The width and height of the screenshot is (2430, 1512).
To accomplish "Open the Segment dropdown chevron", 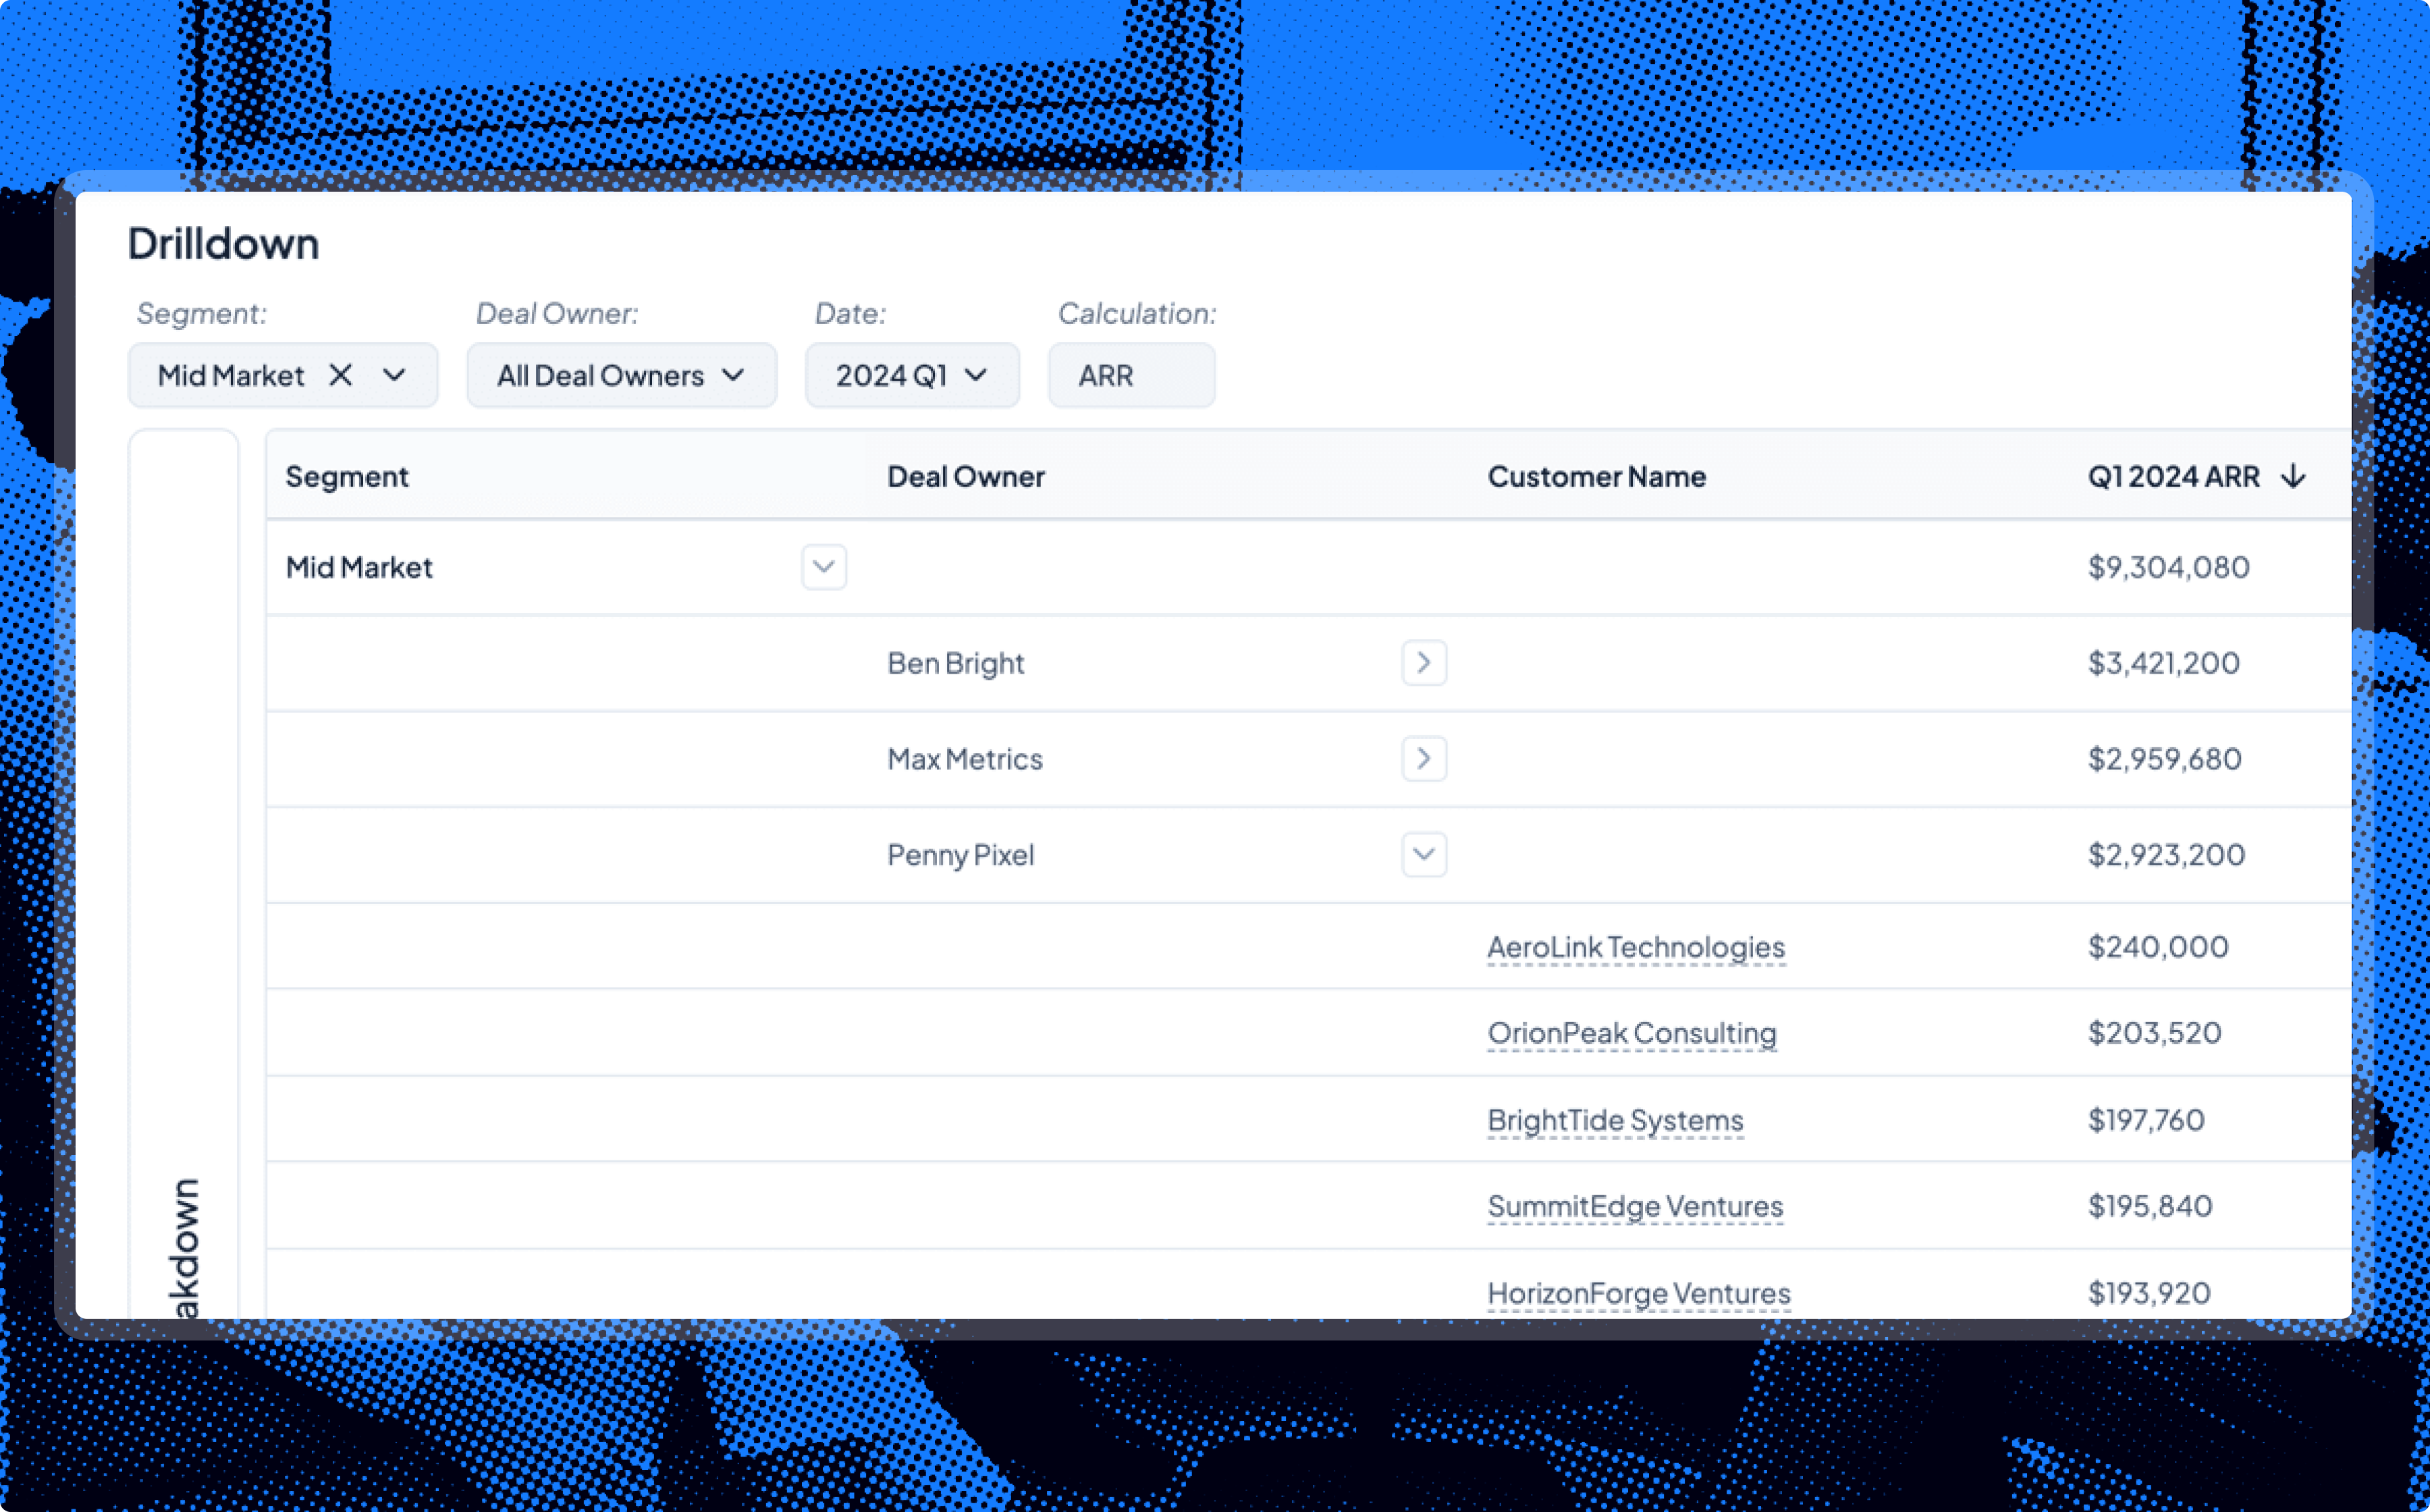I will click(x=394, y=375).
